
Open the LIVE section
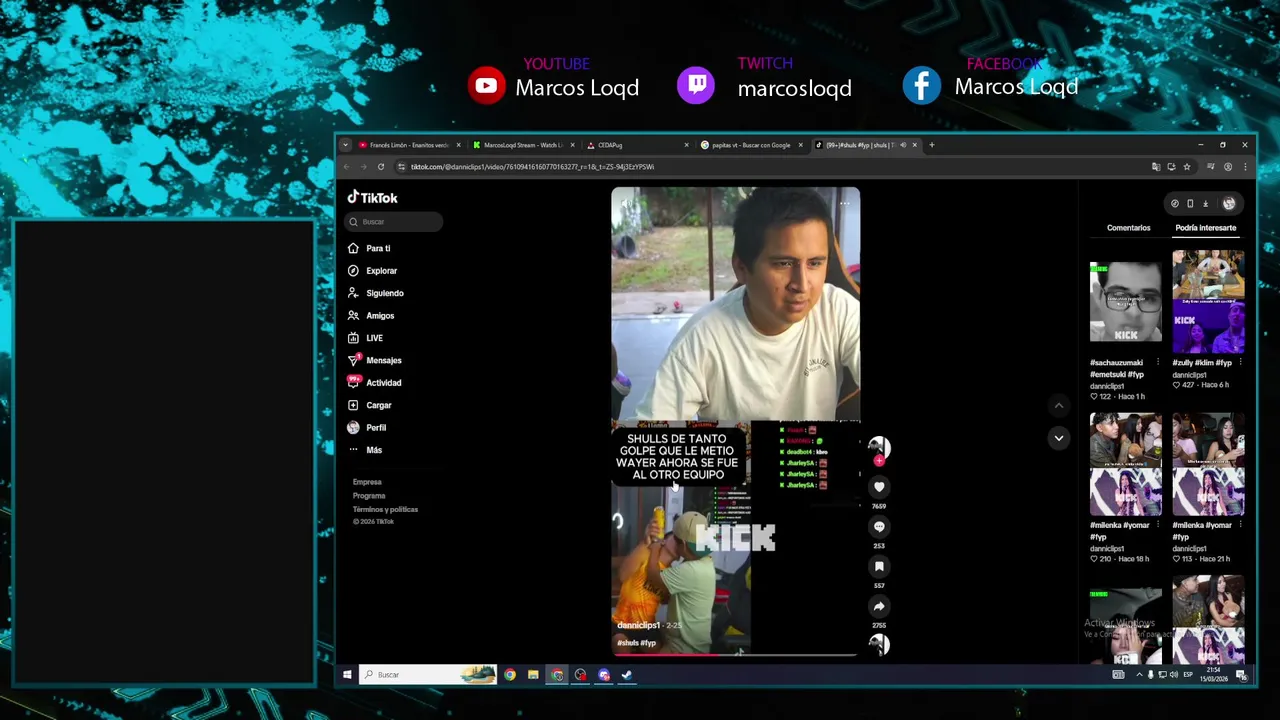click(365, 338)
